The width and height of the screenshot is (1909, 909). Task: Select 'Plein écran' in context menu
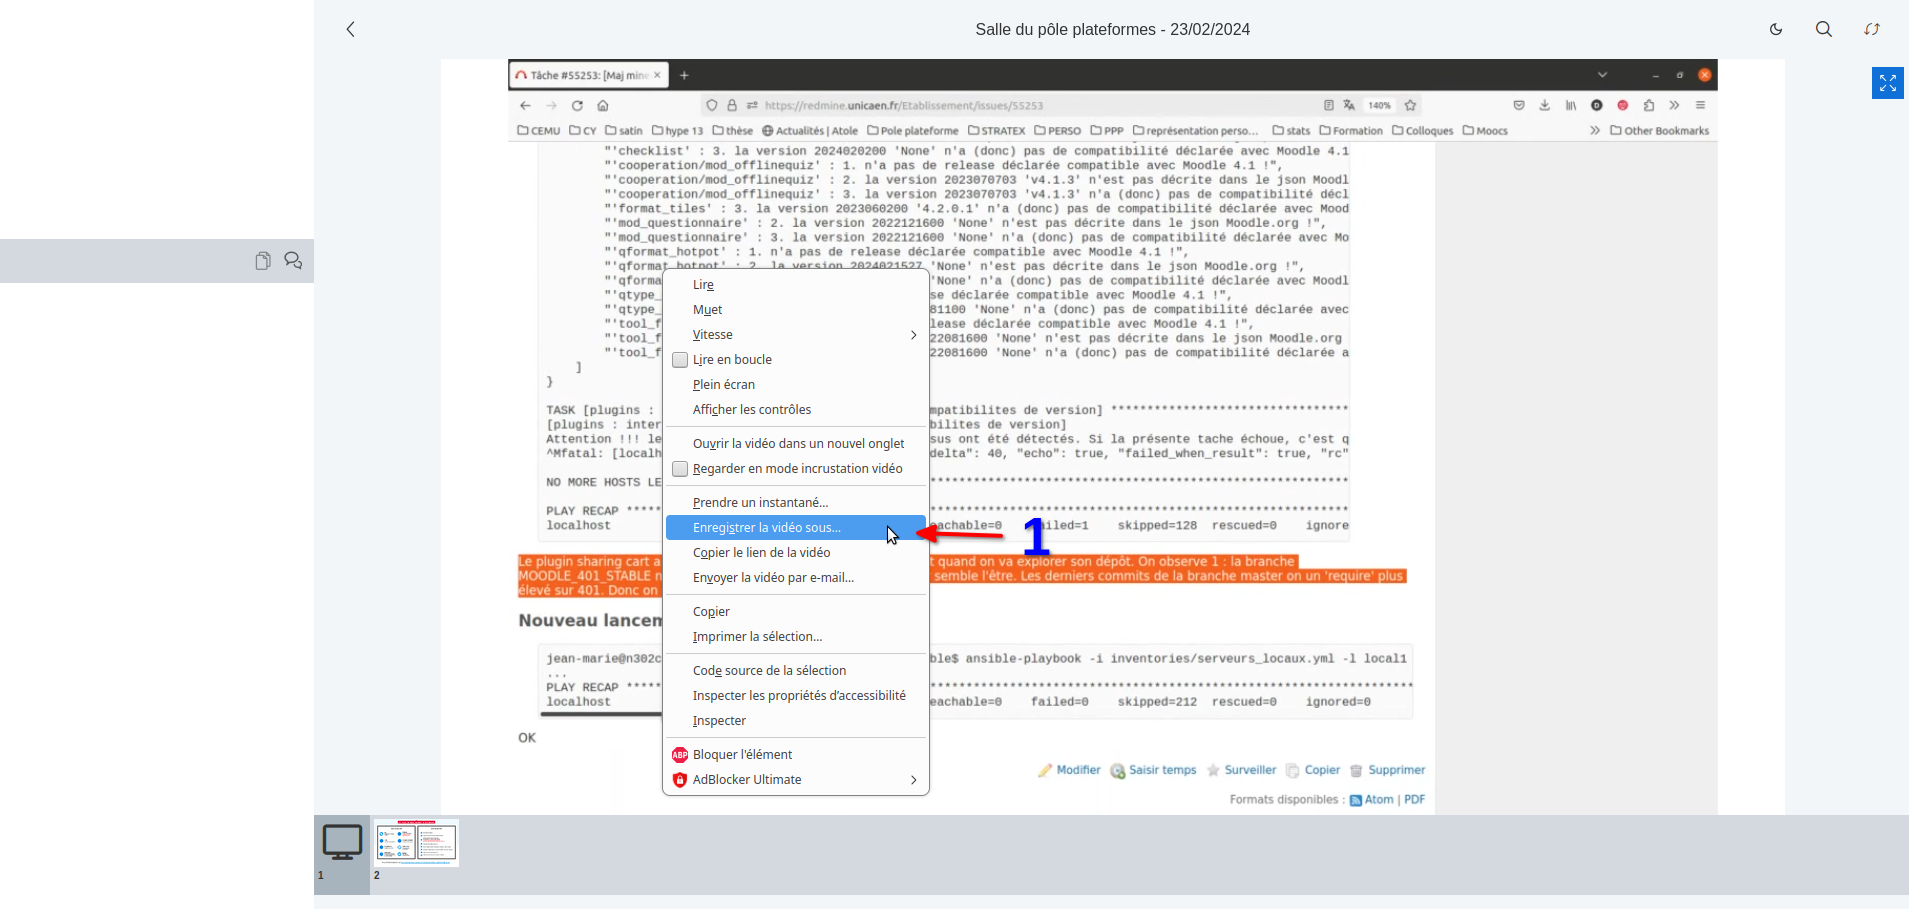pos(724,385)
